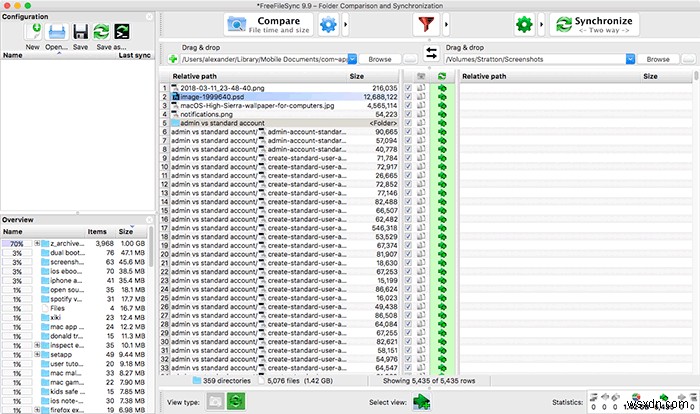Open a configuration file icon
Viewport: 700px width, 414px height.
(x=57, y=32)
